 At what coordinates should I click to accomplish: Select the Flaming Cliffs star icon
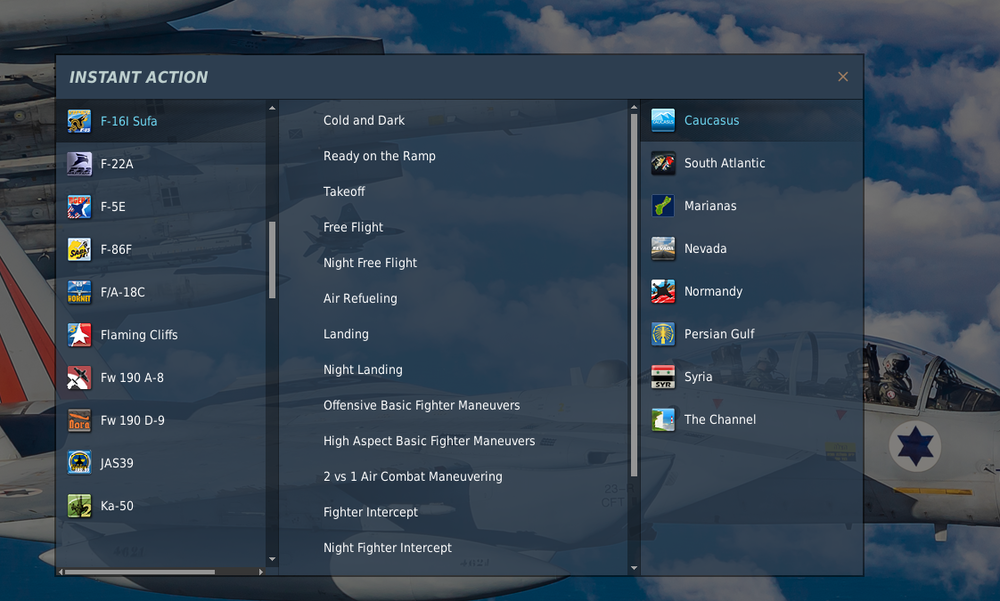79,335
